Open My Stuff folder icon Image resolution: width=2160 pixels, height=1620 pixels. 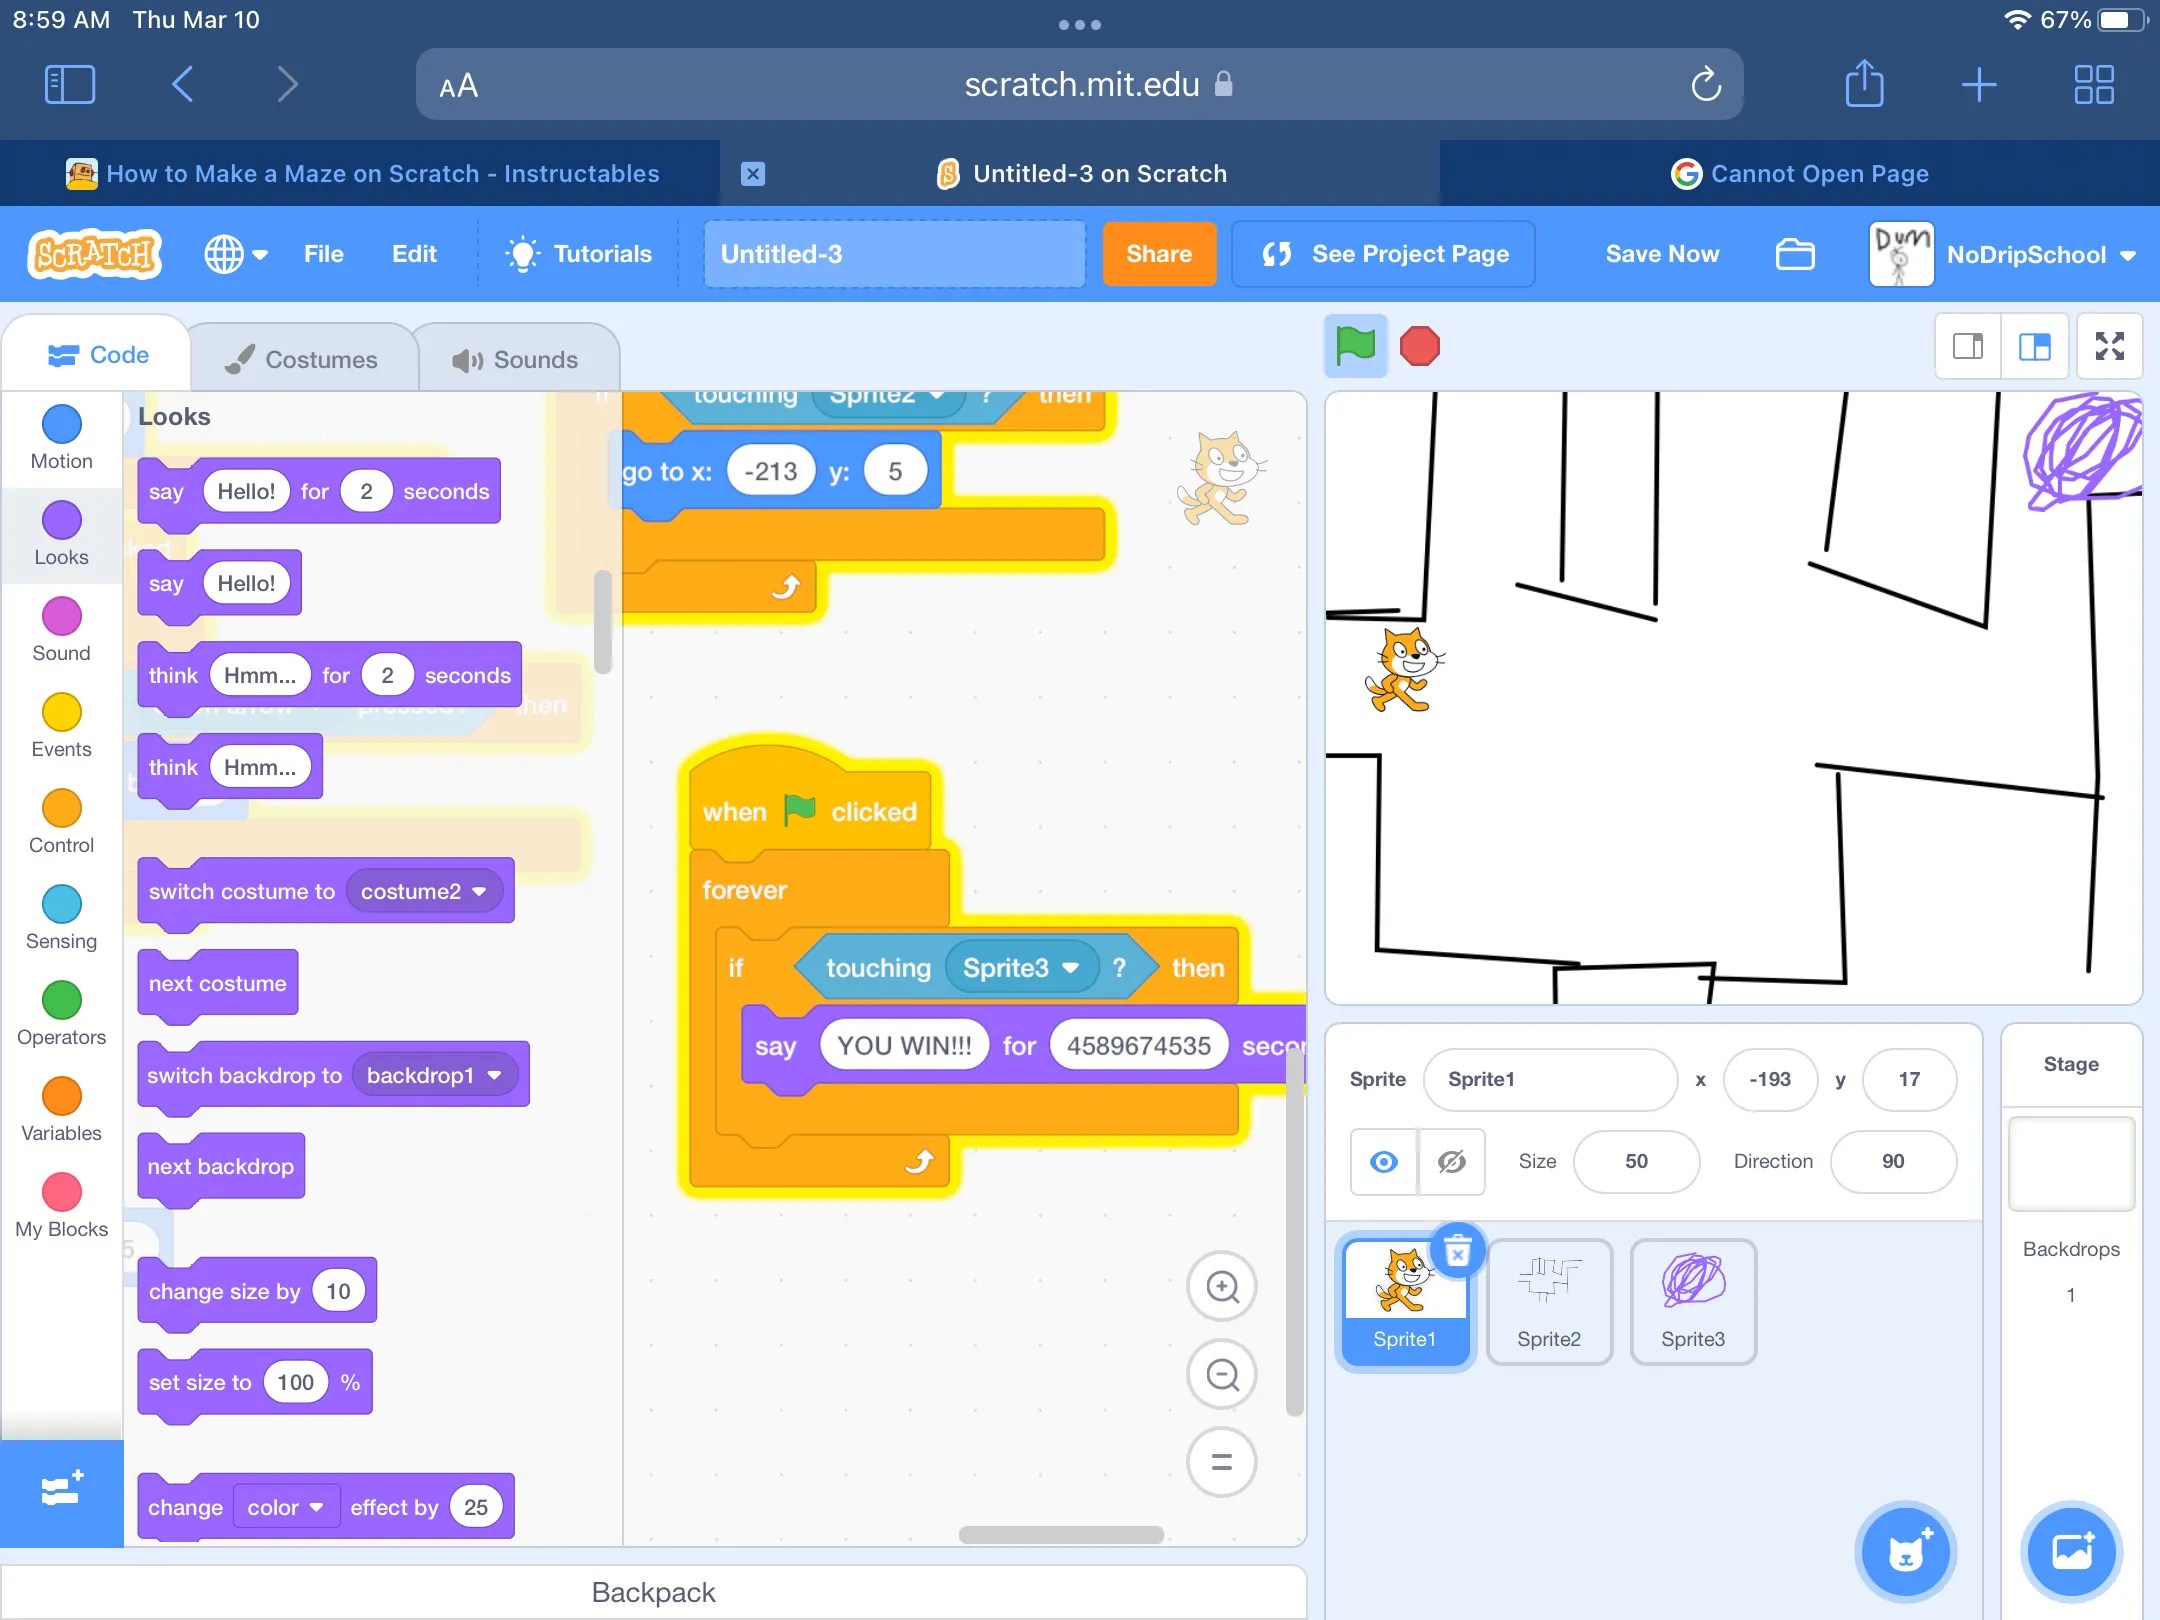coord(1795,254)
